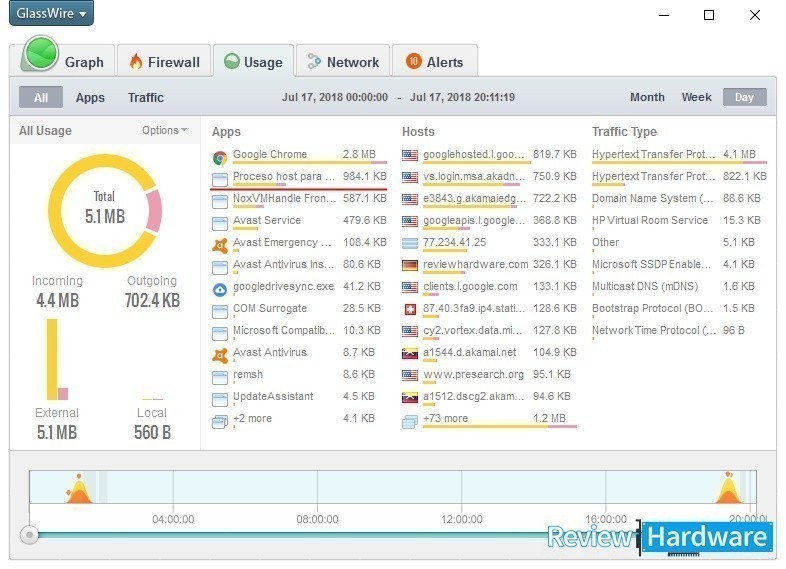The image size is (786, 569).
Task: Click the Microsoft Compatib... app icon
Action: 220,334
